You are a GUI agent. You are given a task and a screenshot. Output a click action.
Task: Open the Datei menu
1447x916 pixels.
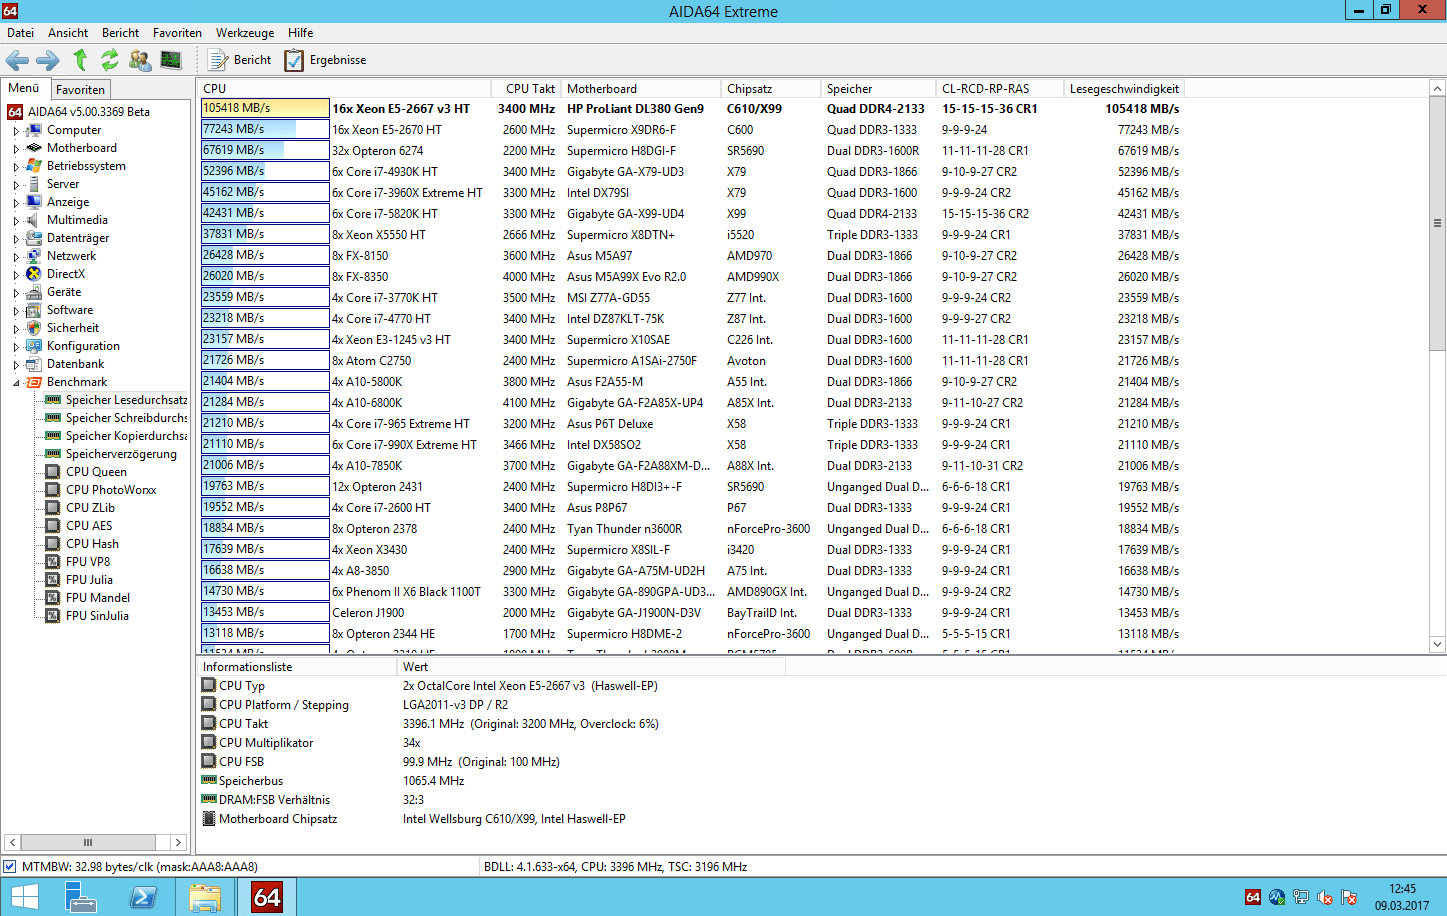20,33
